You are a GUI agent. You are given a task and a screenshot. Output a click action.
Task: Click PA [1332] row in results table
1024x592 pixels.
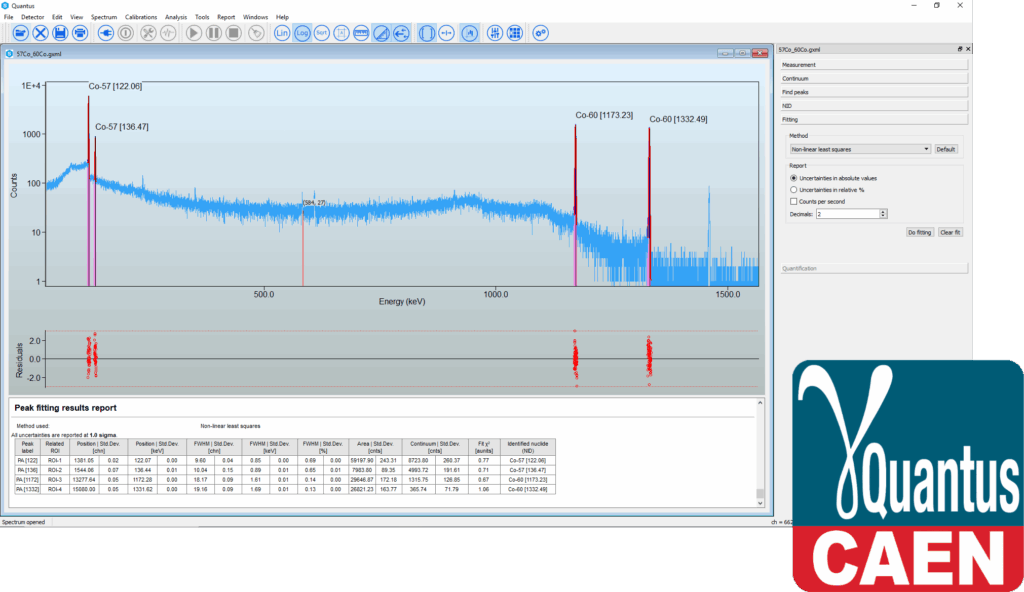point(285,489)
